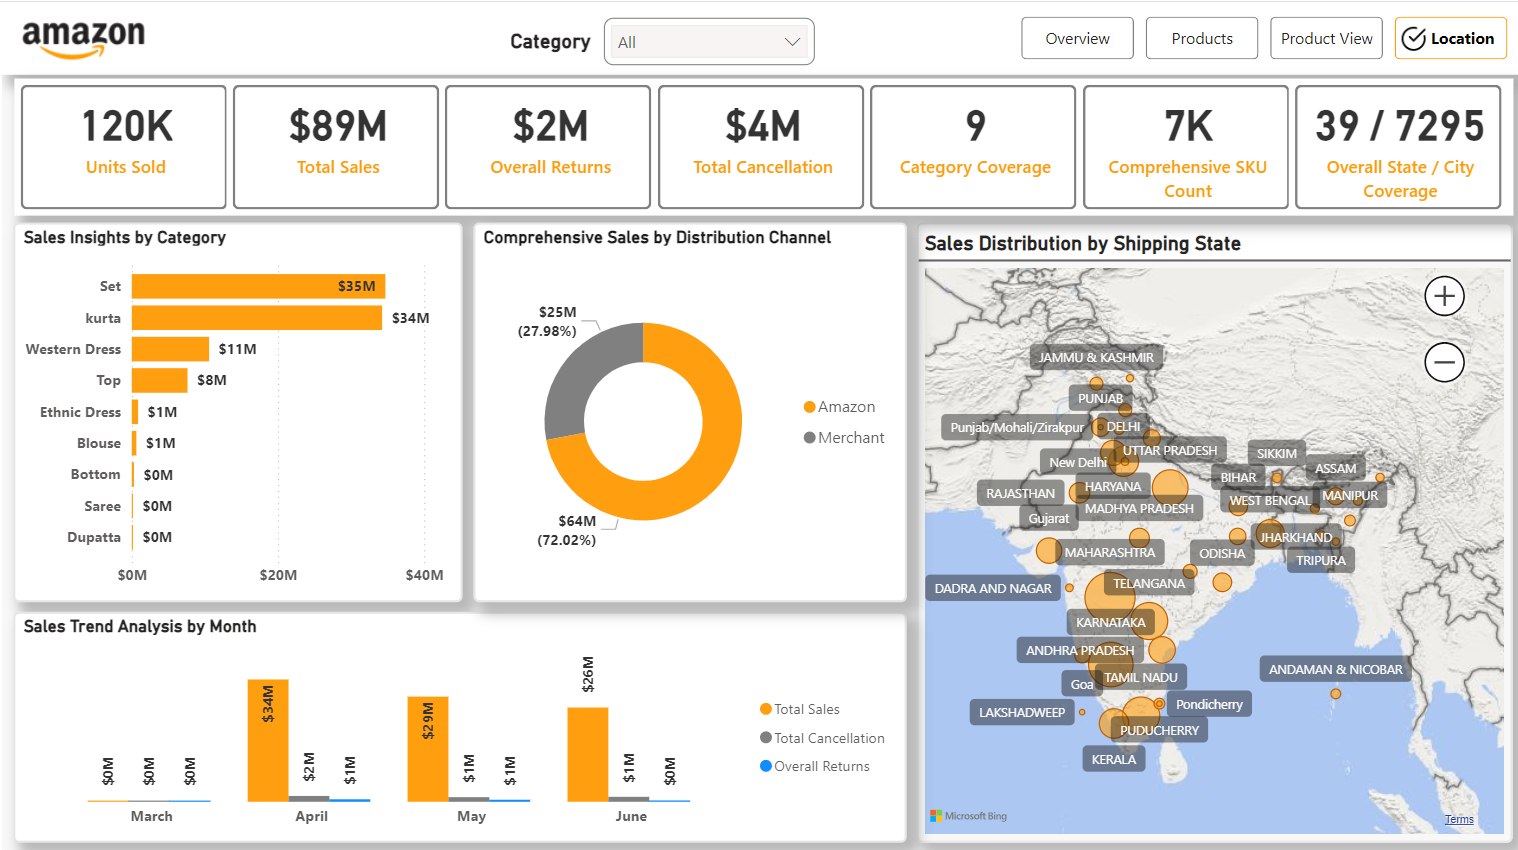Click the ASSAM map label
This screenshot has height=850, width=1518.
[1335, 468]
